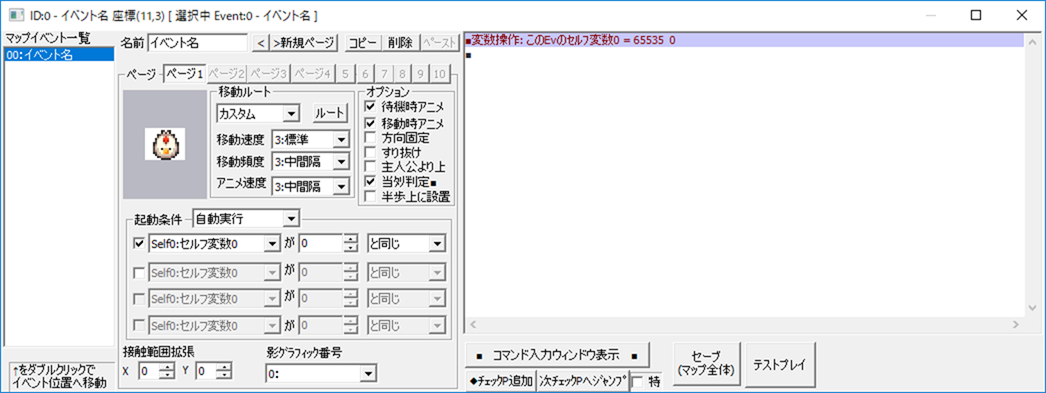Viewport: 1046px width, 393px height.
Task: Enable 半歩上に設置 checkbox
Action: [x=370, y=196]
